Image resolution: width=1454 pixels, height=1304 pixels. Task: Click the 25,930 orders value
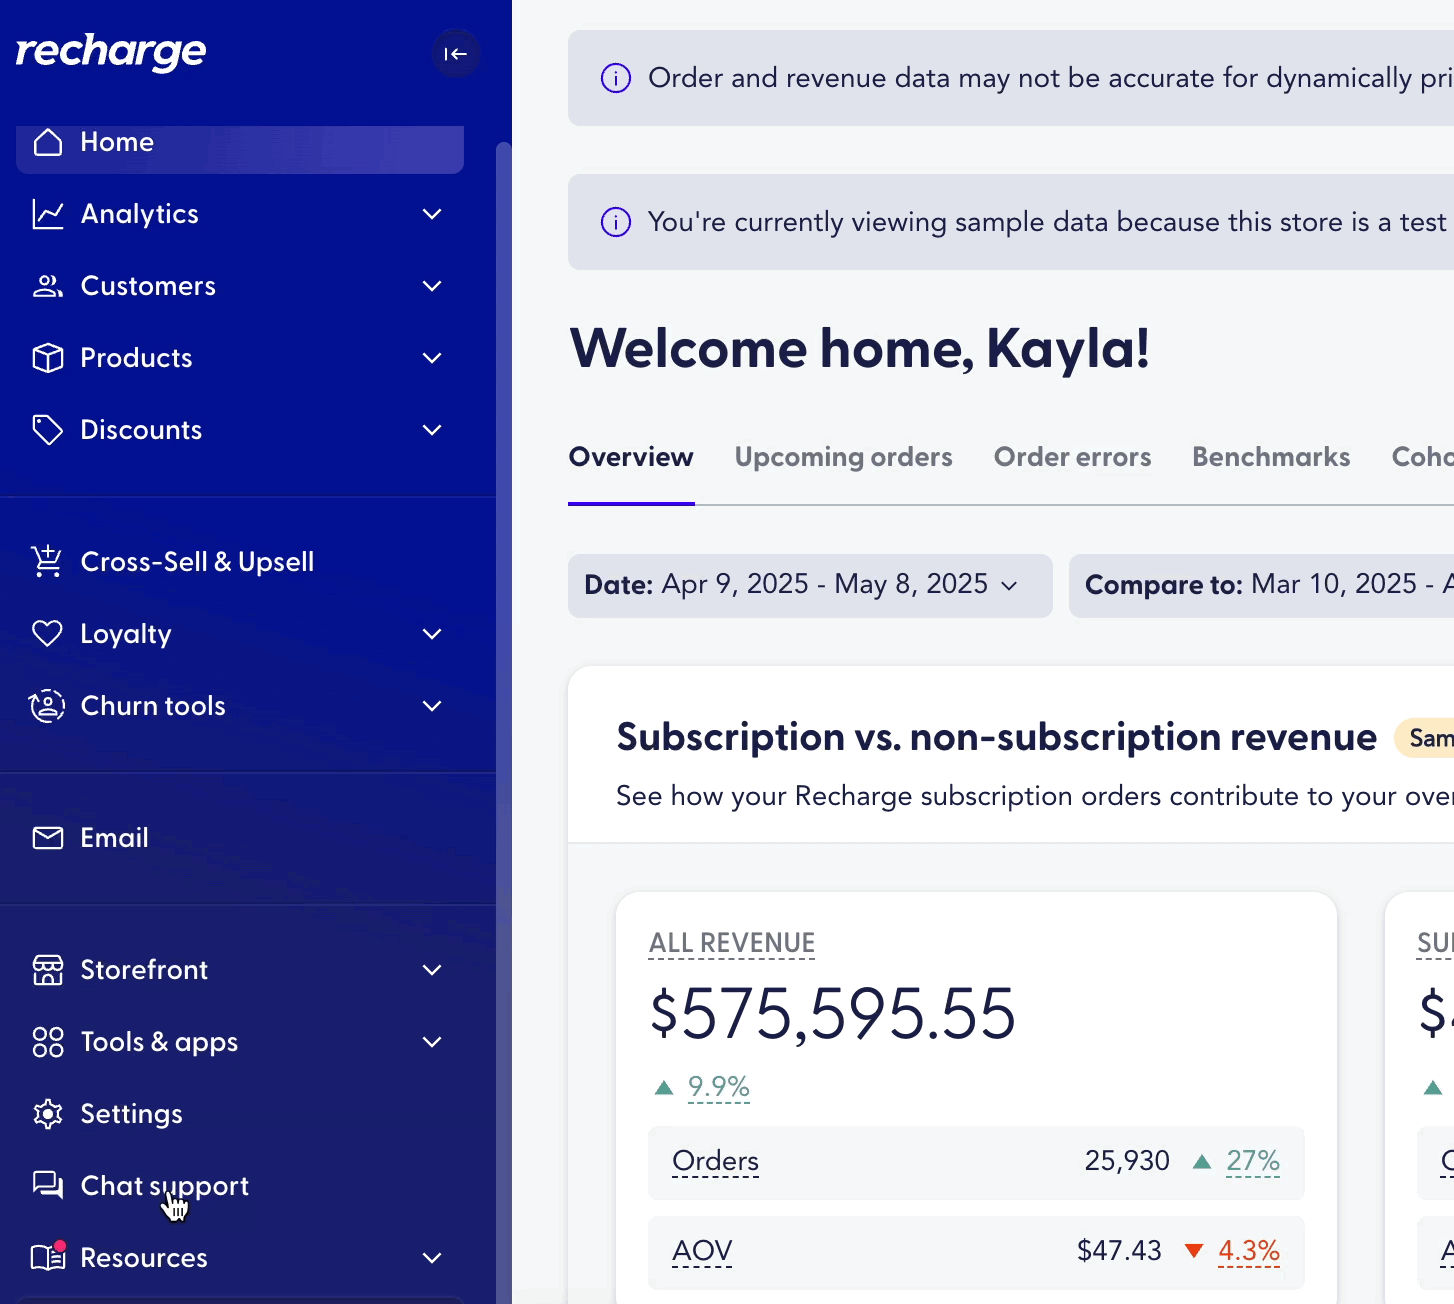(x=1127, y=1161)
